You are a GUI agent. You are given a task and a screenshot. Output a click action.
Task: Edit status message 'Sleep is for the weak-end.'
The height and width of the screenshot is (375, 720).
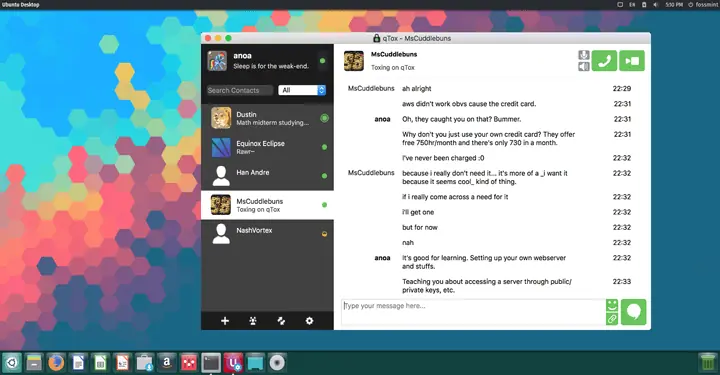click(x=271, y=66)
